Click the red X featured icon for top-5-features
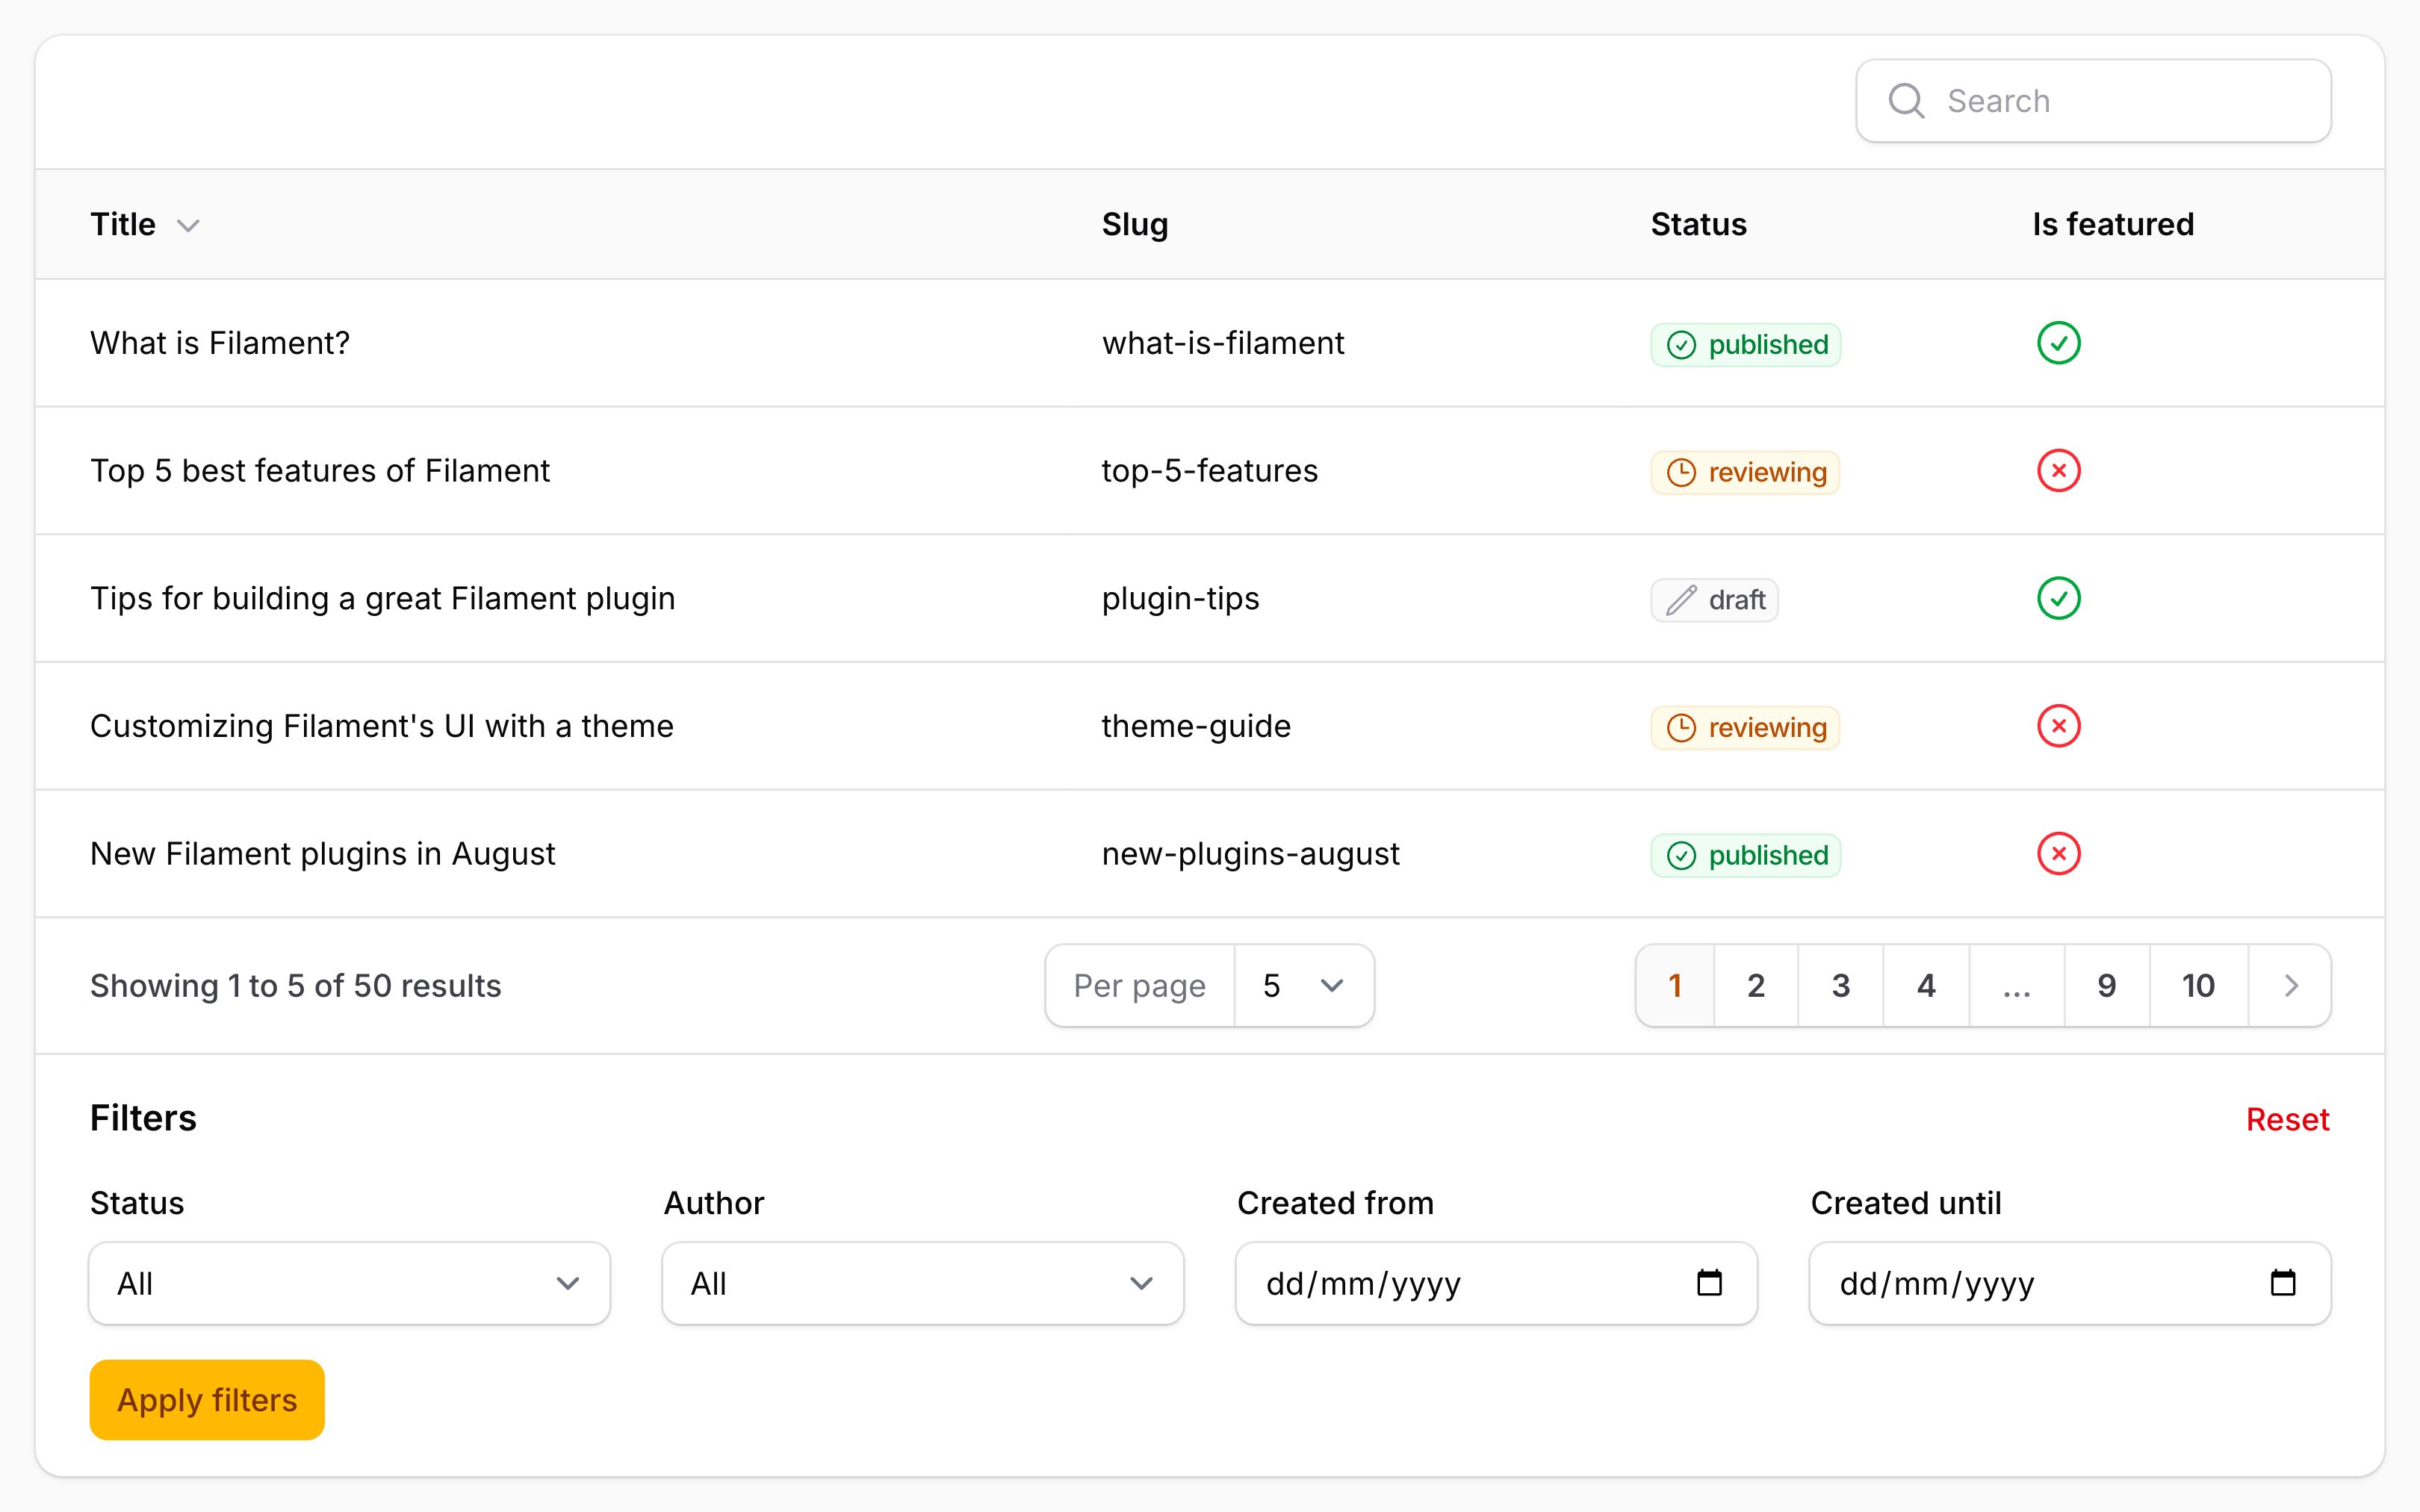Viewport: 2420px width, 1512px height. 2058,471
